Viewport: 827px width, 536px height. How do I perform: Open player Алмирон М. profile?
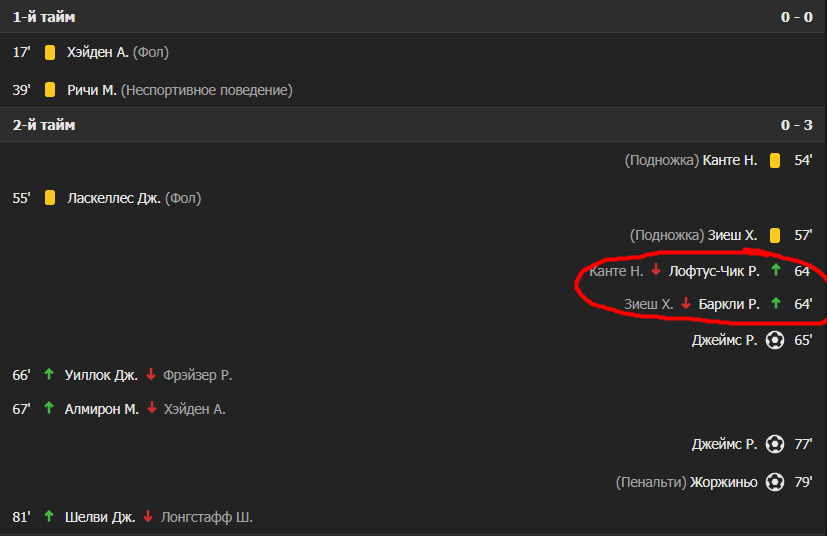coord(101,409)
